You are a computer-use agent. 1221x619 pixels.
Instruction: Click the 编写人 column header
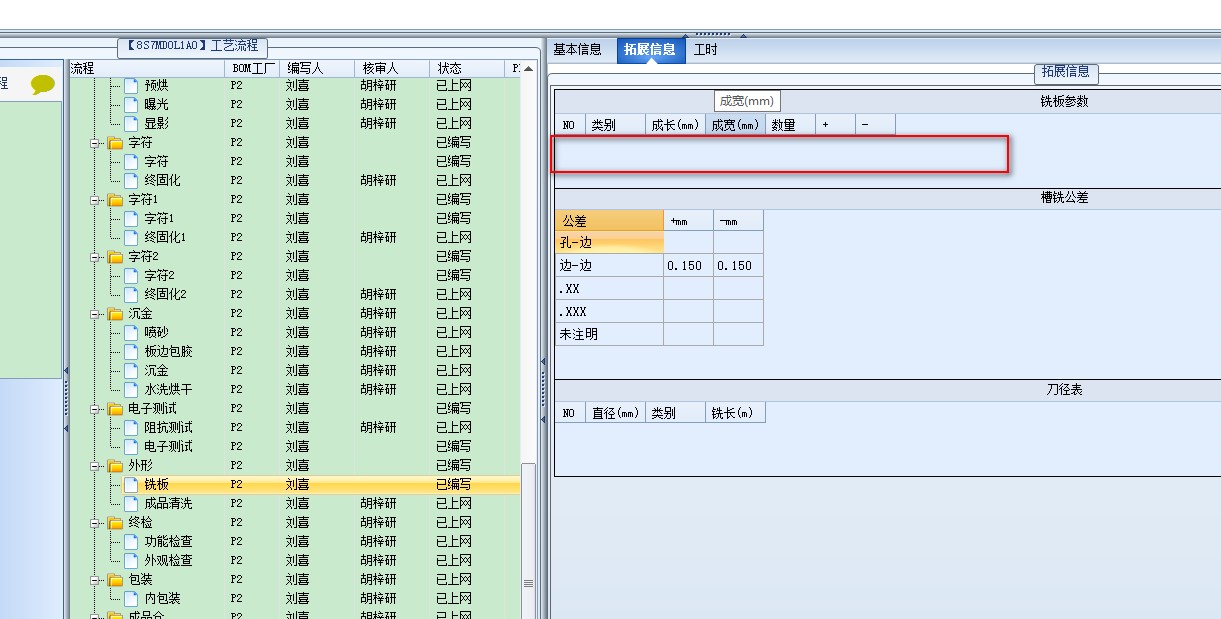(x=317, y=68)
